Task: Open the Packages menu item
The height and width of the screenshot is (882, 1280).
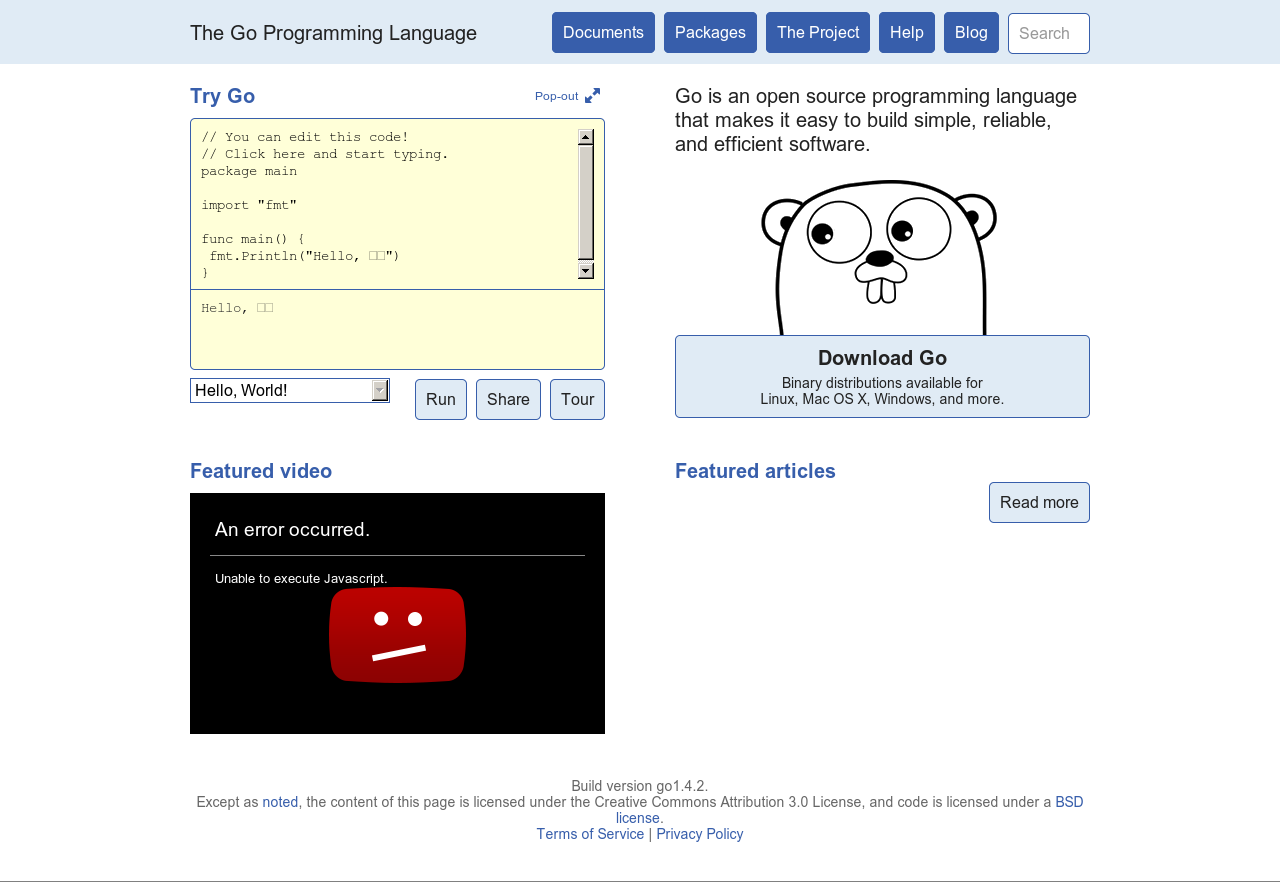Action: (710, 32)
